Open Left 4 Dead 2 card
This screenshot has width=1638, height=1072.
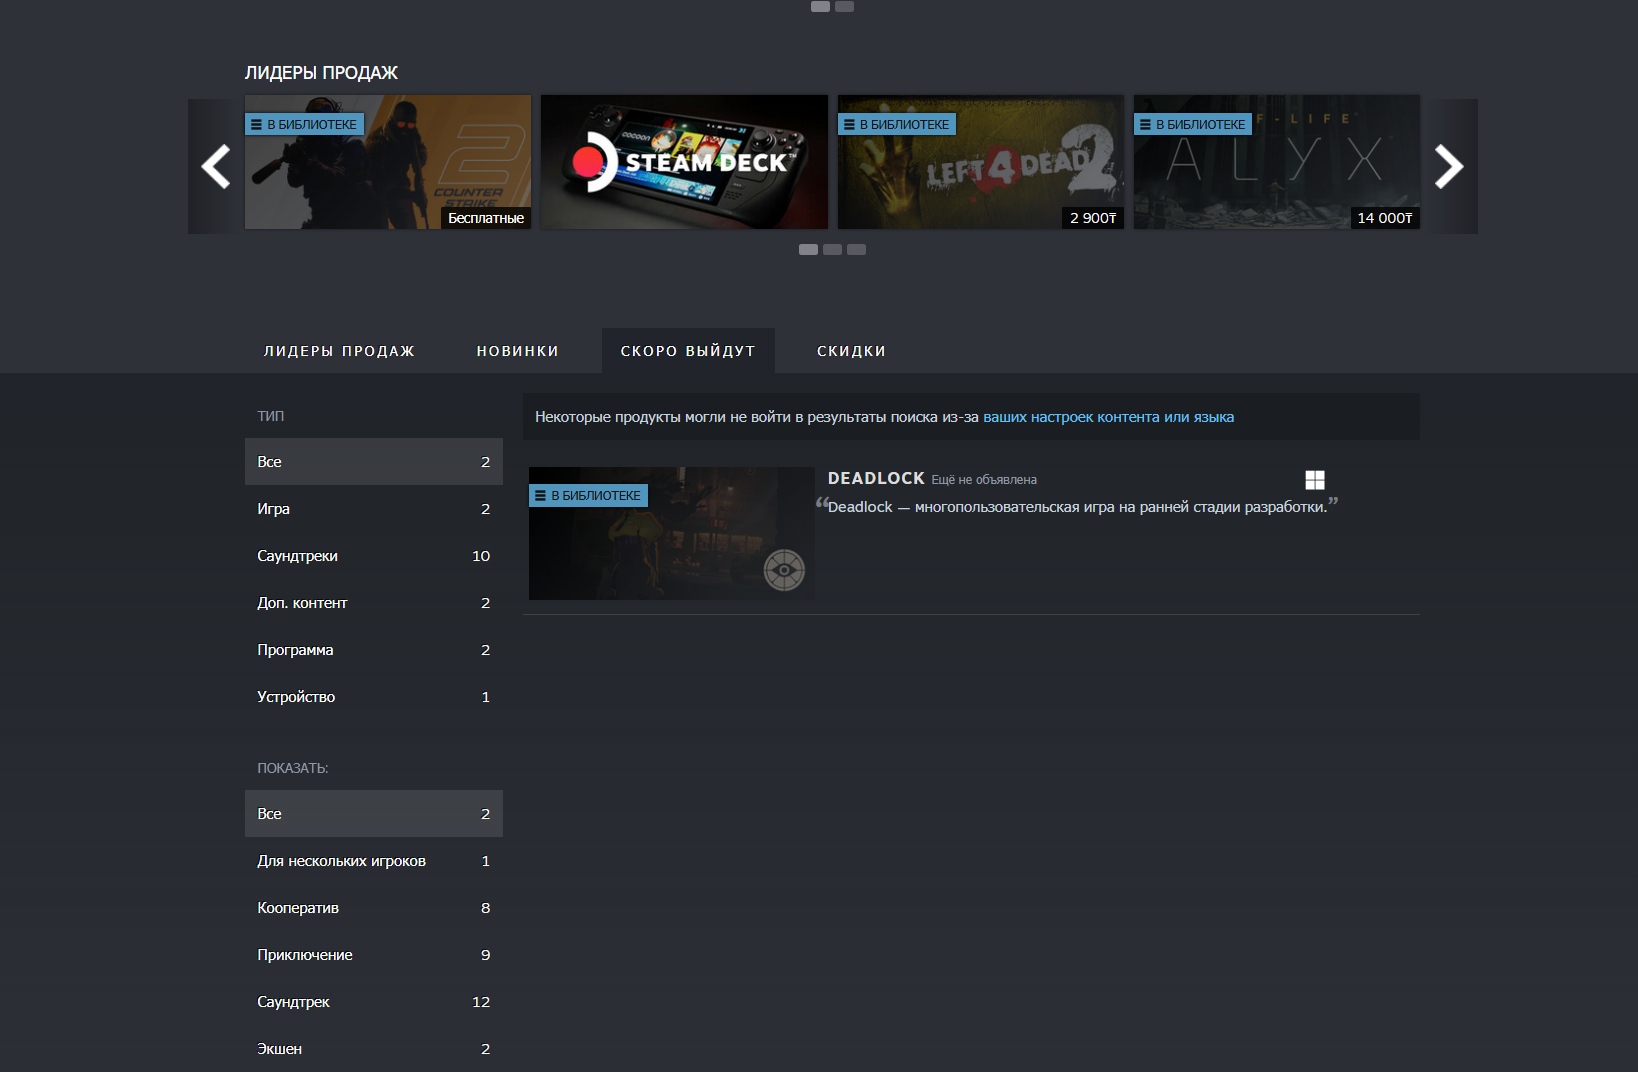tap(981, 162)
